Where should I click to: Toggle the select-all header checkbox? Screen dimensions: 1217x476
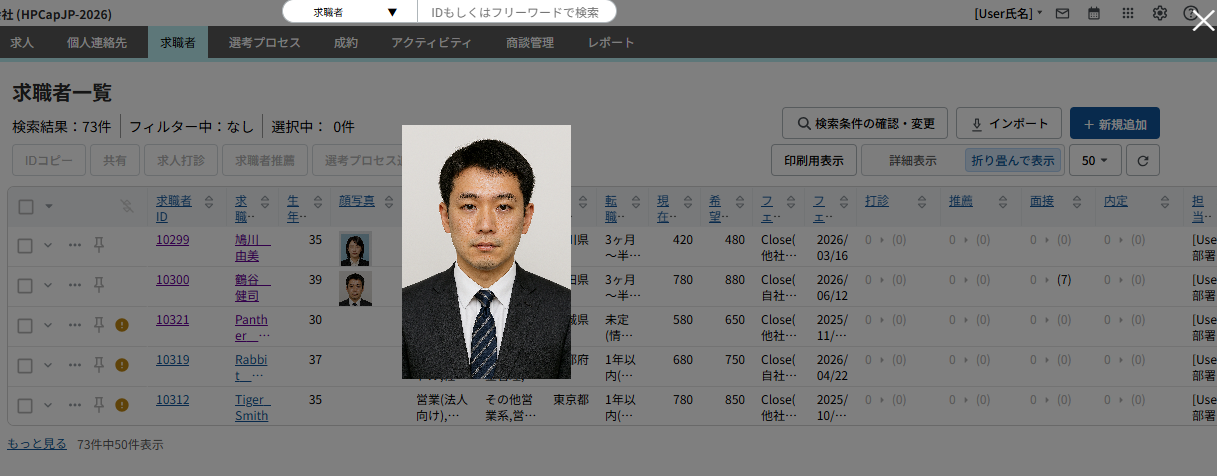(26, 206)
